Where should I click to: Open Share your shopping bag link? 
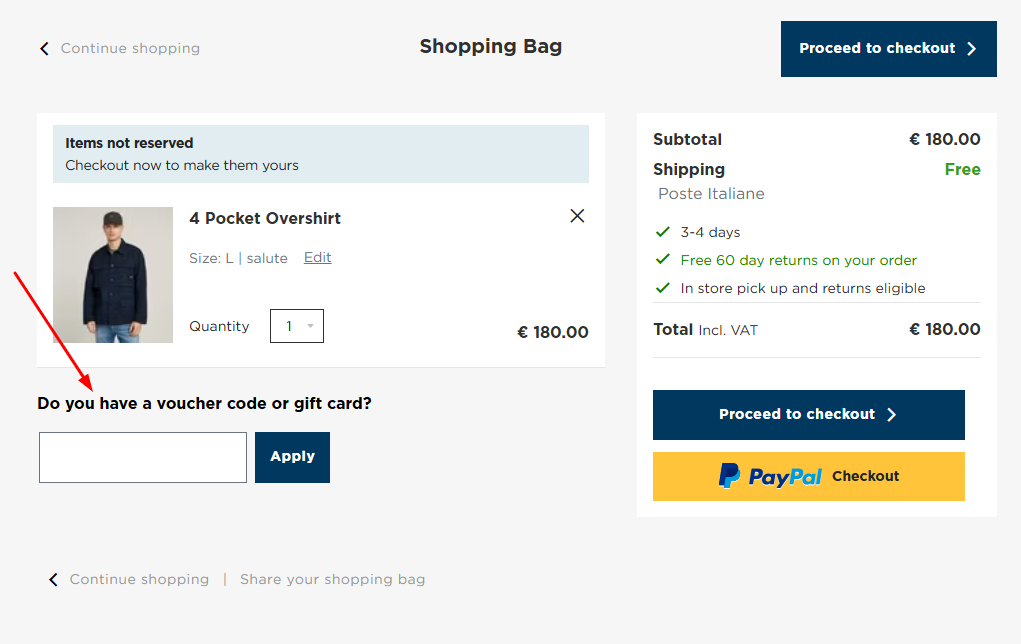(332, 579)
